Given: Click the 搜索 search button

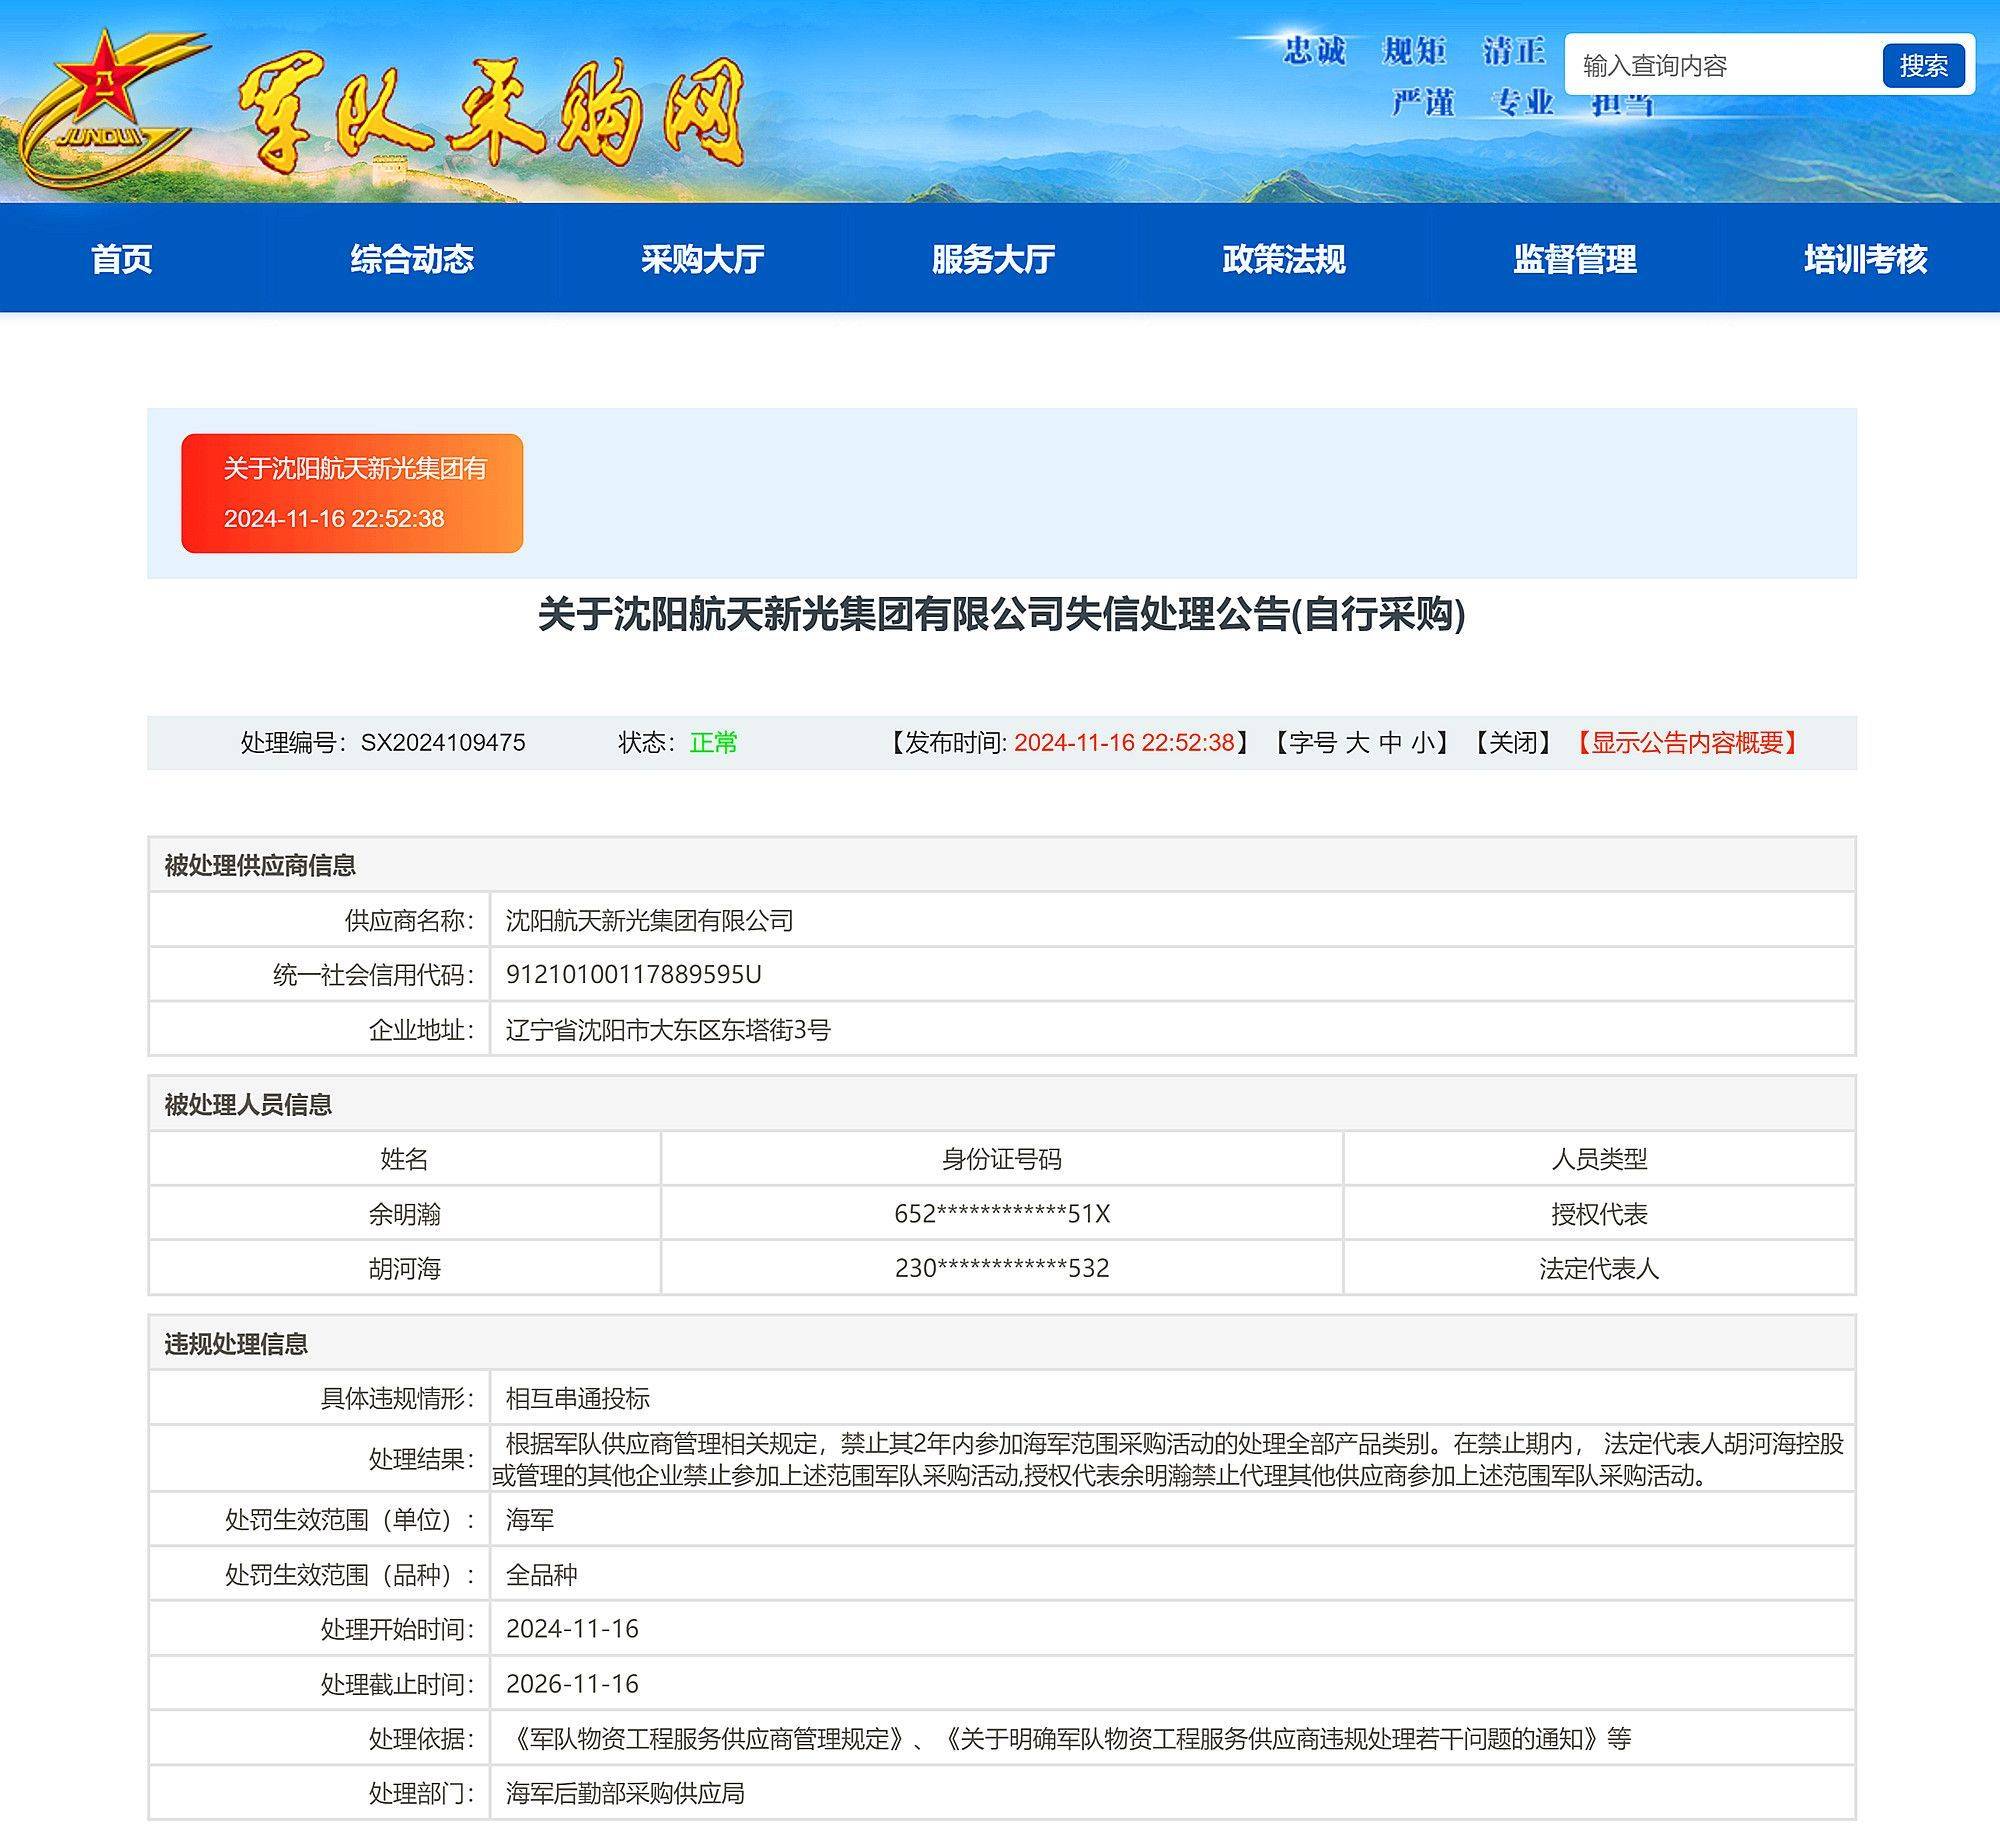Looking at the screenshot, I should [1925, 64].
